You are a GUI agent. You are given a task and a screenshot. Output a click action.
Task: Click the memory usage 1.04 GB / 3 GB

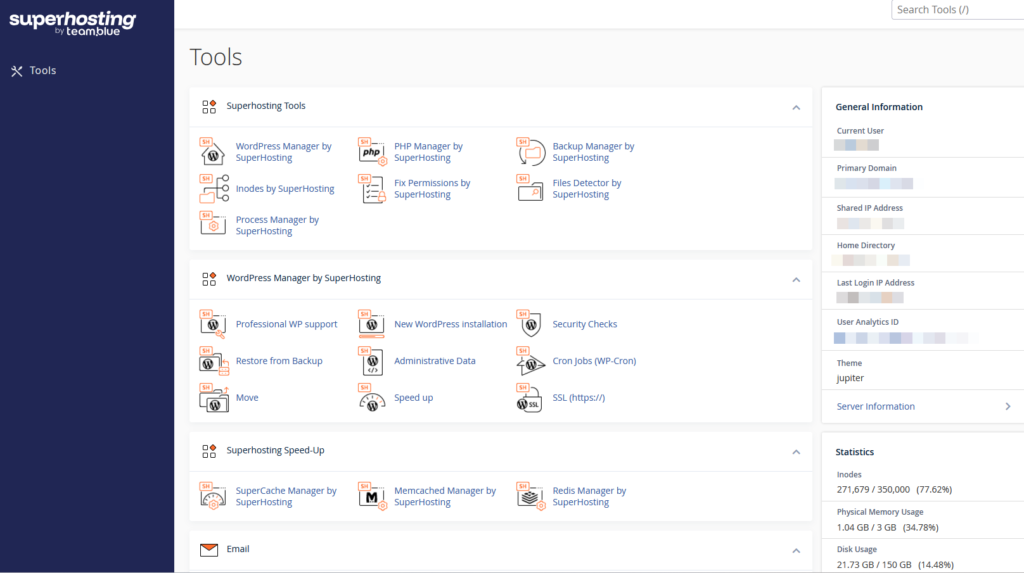coord(866,527)
